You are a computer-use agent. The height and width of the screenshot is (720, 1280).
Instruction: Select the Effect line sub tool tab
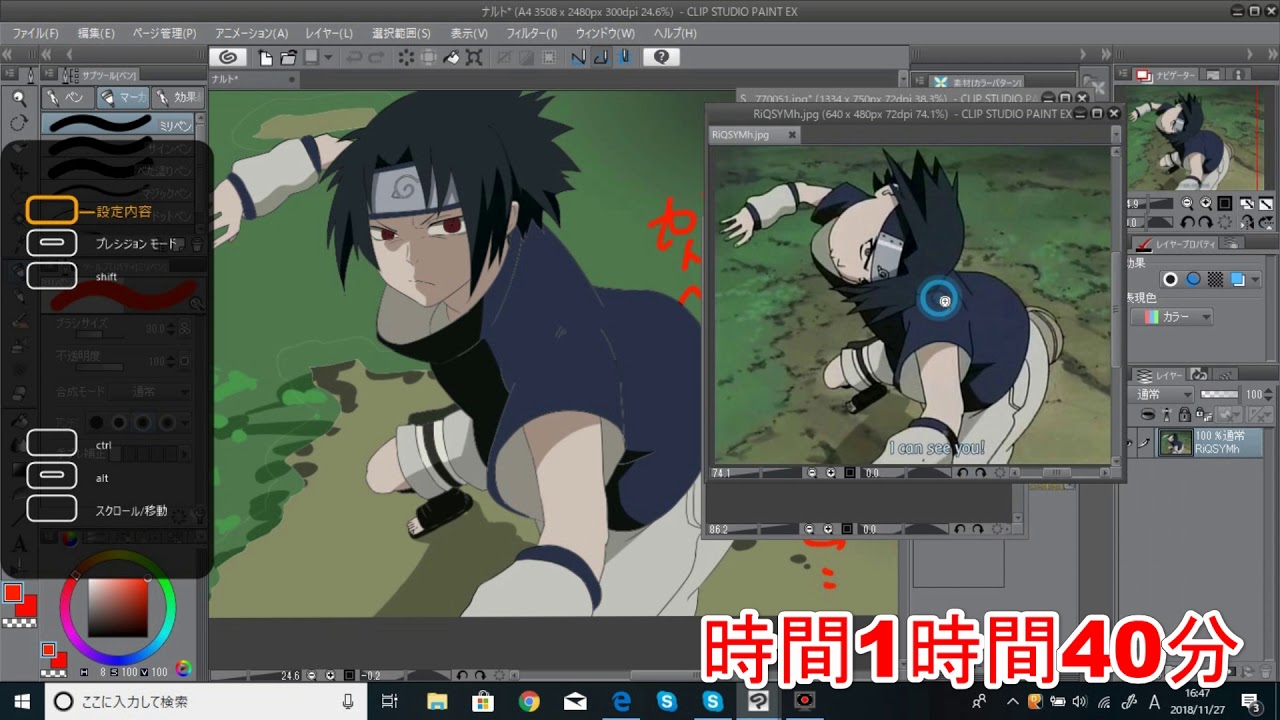coord(179,97)
